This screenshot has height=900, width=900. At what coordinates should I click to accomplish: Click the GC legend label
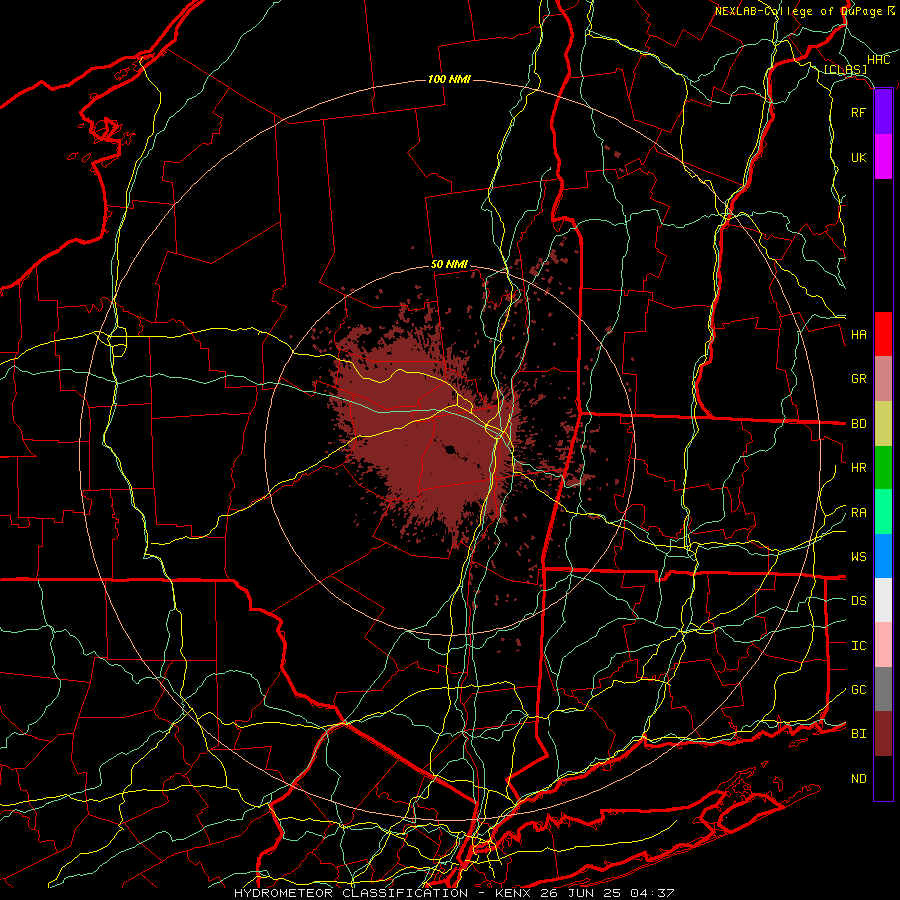pyautogui.click(x=858, y=689)
